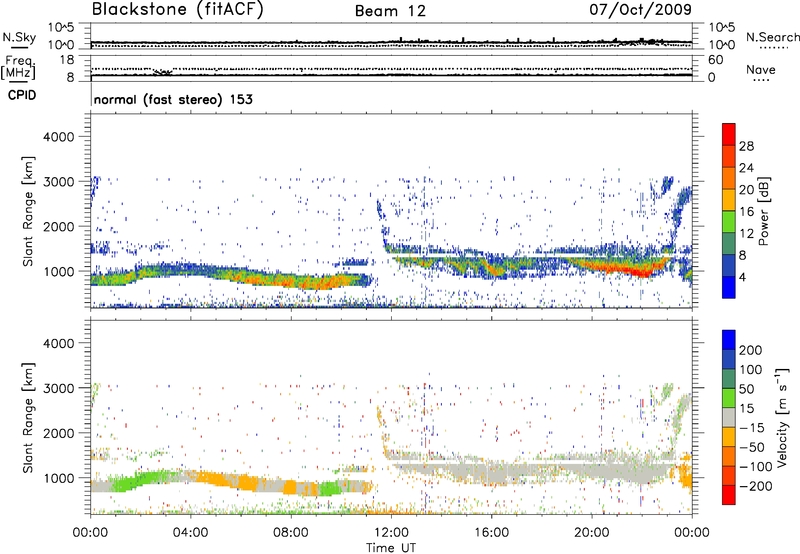The image size is (800, 554).
Task: Click the date '07/Oct/2009'
Action: click(x=640, y=10)
